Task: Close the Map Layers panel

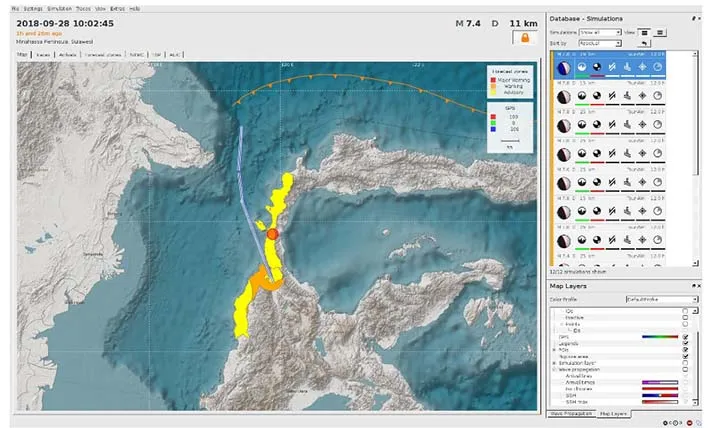Action: [699, 286]
